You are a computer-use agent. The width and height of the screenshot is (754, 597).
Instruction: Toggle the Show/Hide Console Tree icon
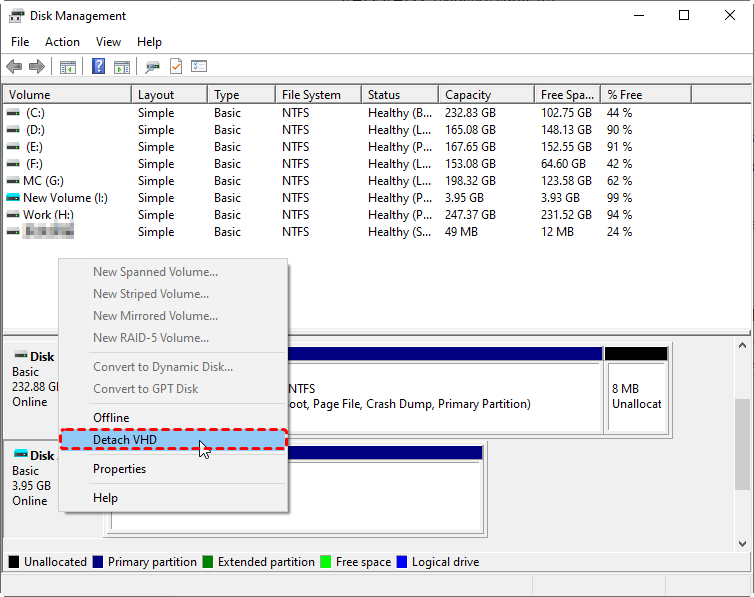coord(68,67)
